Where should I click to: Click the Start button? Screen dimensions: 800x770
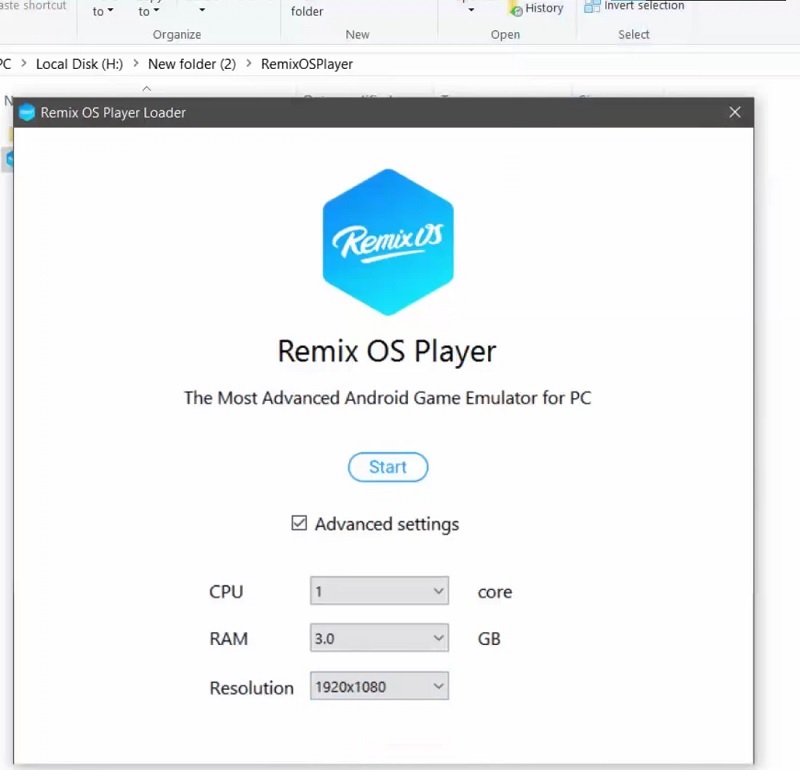point(388,467)
